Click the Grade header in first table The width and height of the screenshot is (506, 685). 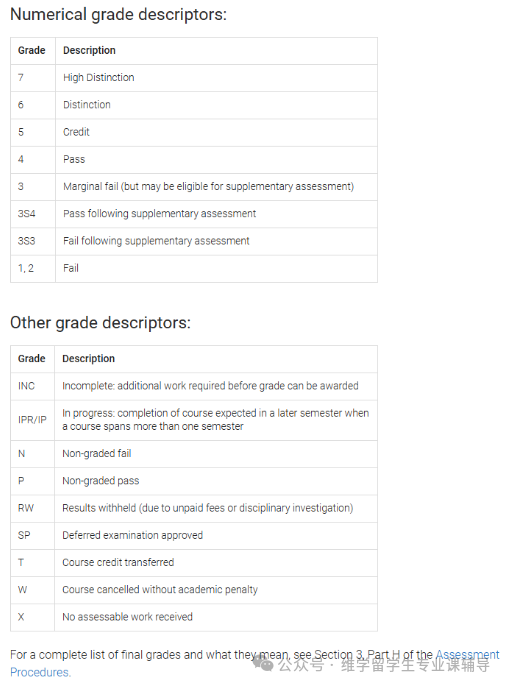(31, 50)
